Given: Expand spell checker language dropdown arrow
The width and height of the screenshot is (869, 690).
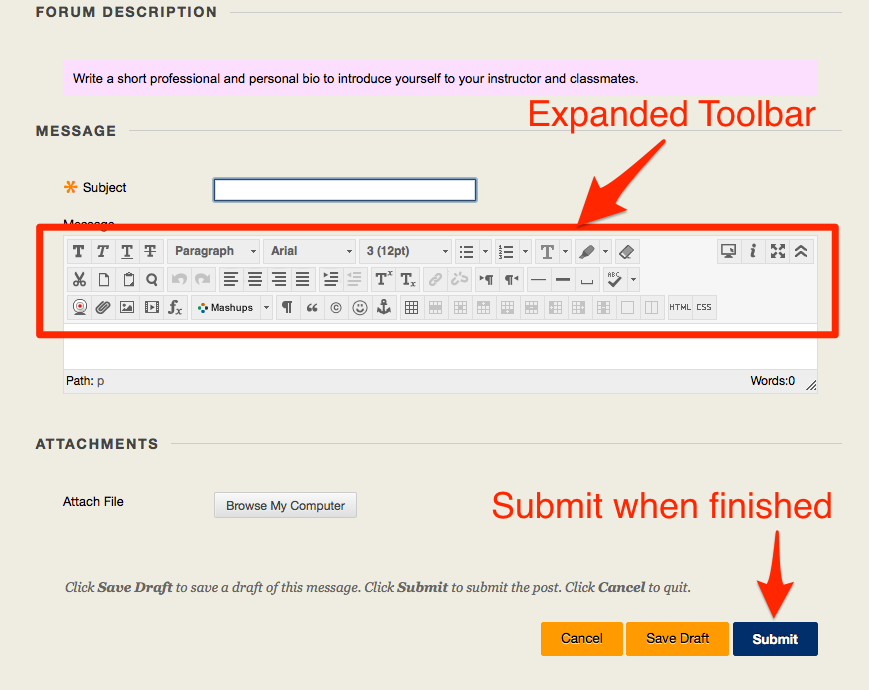Looking at the screenshot, I should [x=633, y=280].
